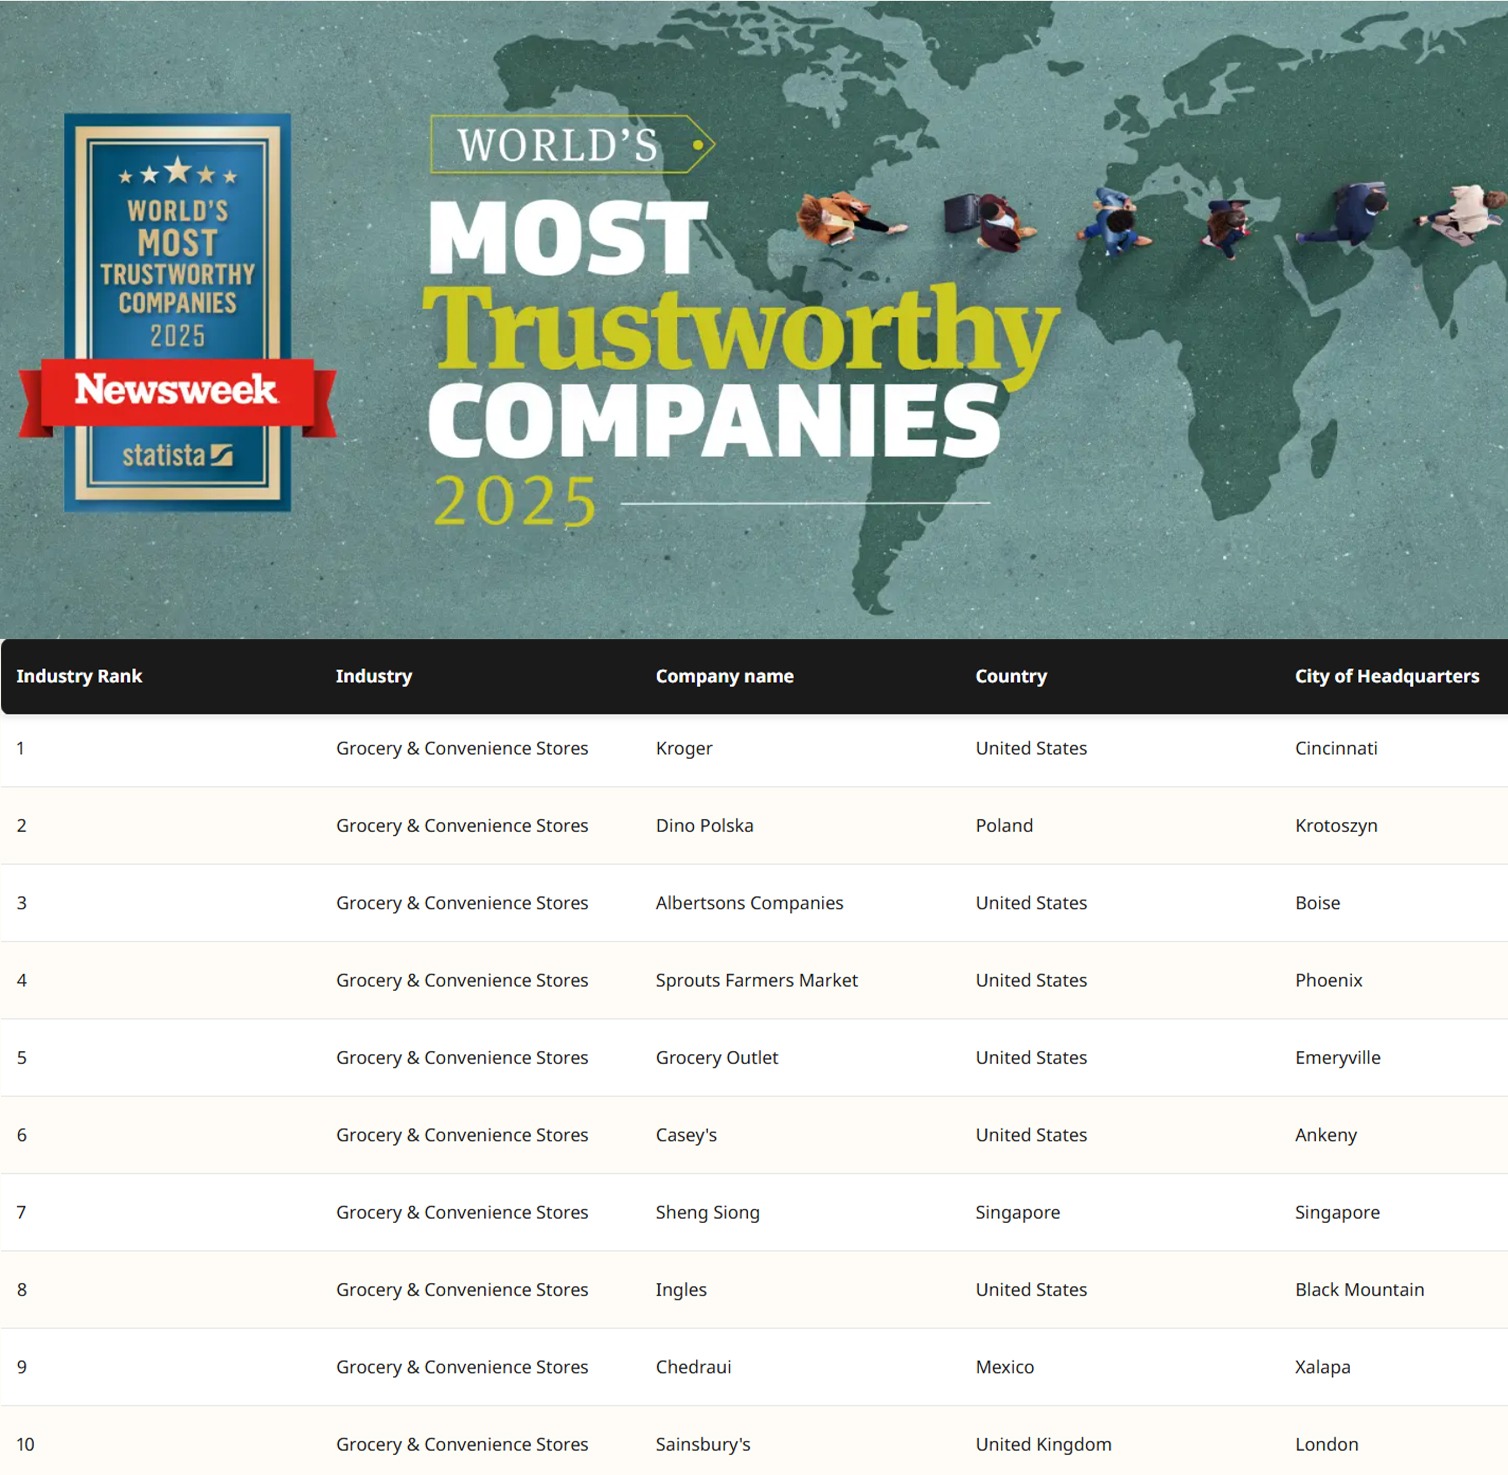Click on Albertsons Companies in table
Viewport: 1508px width, 1475px height.
point(749,903)
